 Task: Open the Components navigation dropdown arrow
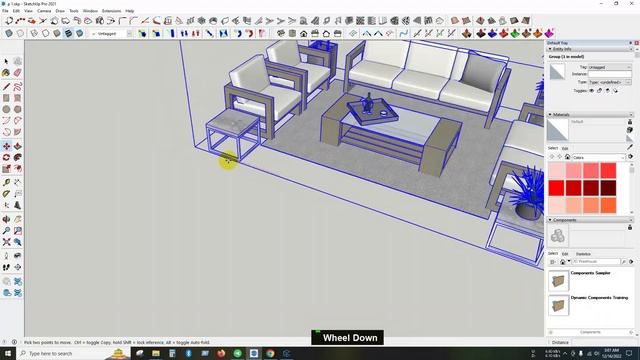point(569,262)
